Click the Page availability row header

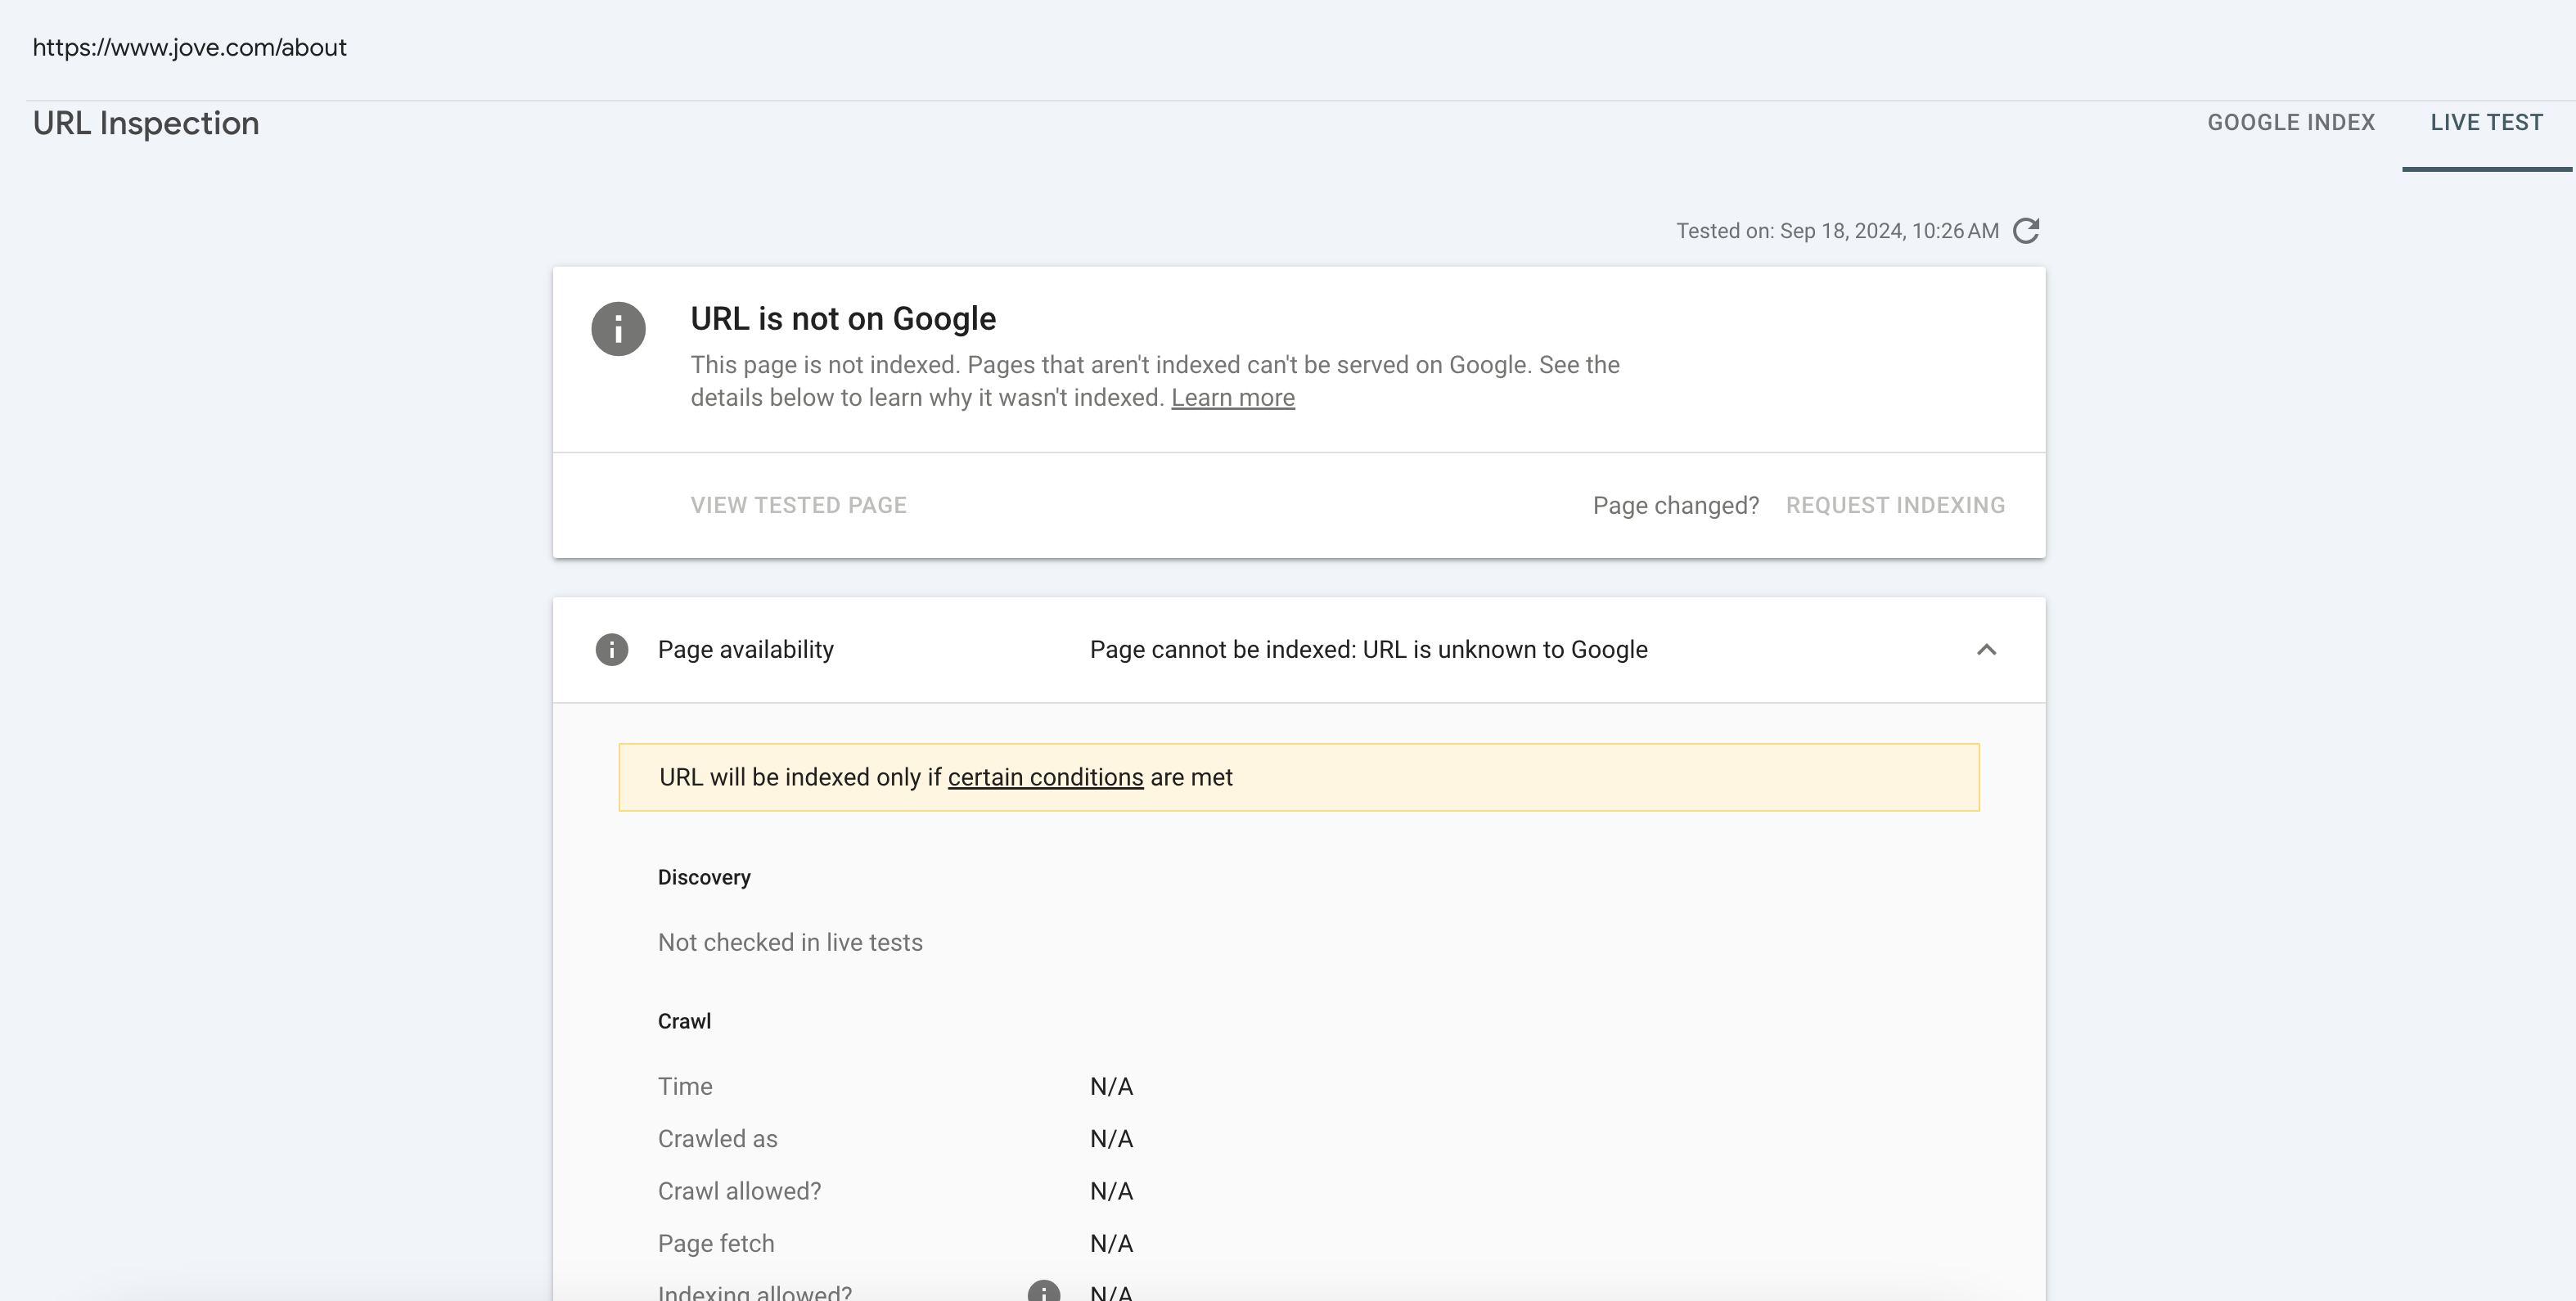pos(745,650)
